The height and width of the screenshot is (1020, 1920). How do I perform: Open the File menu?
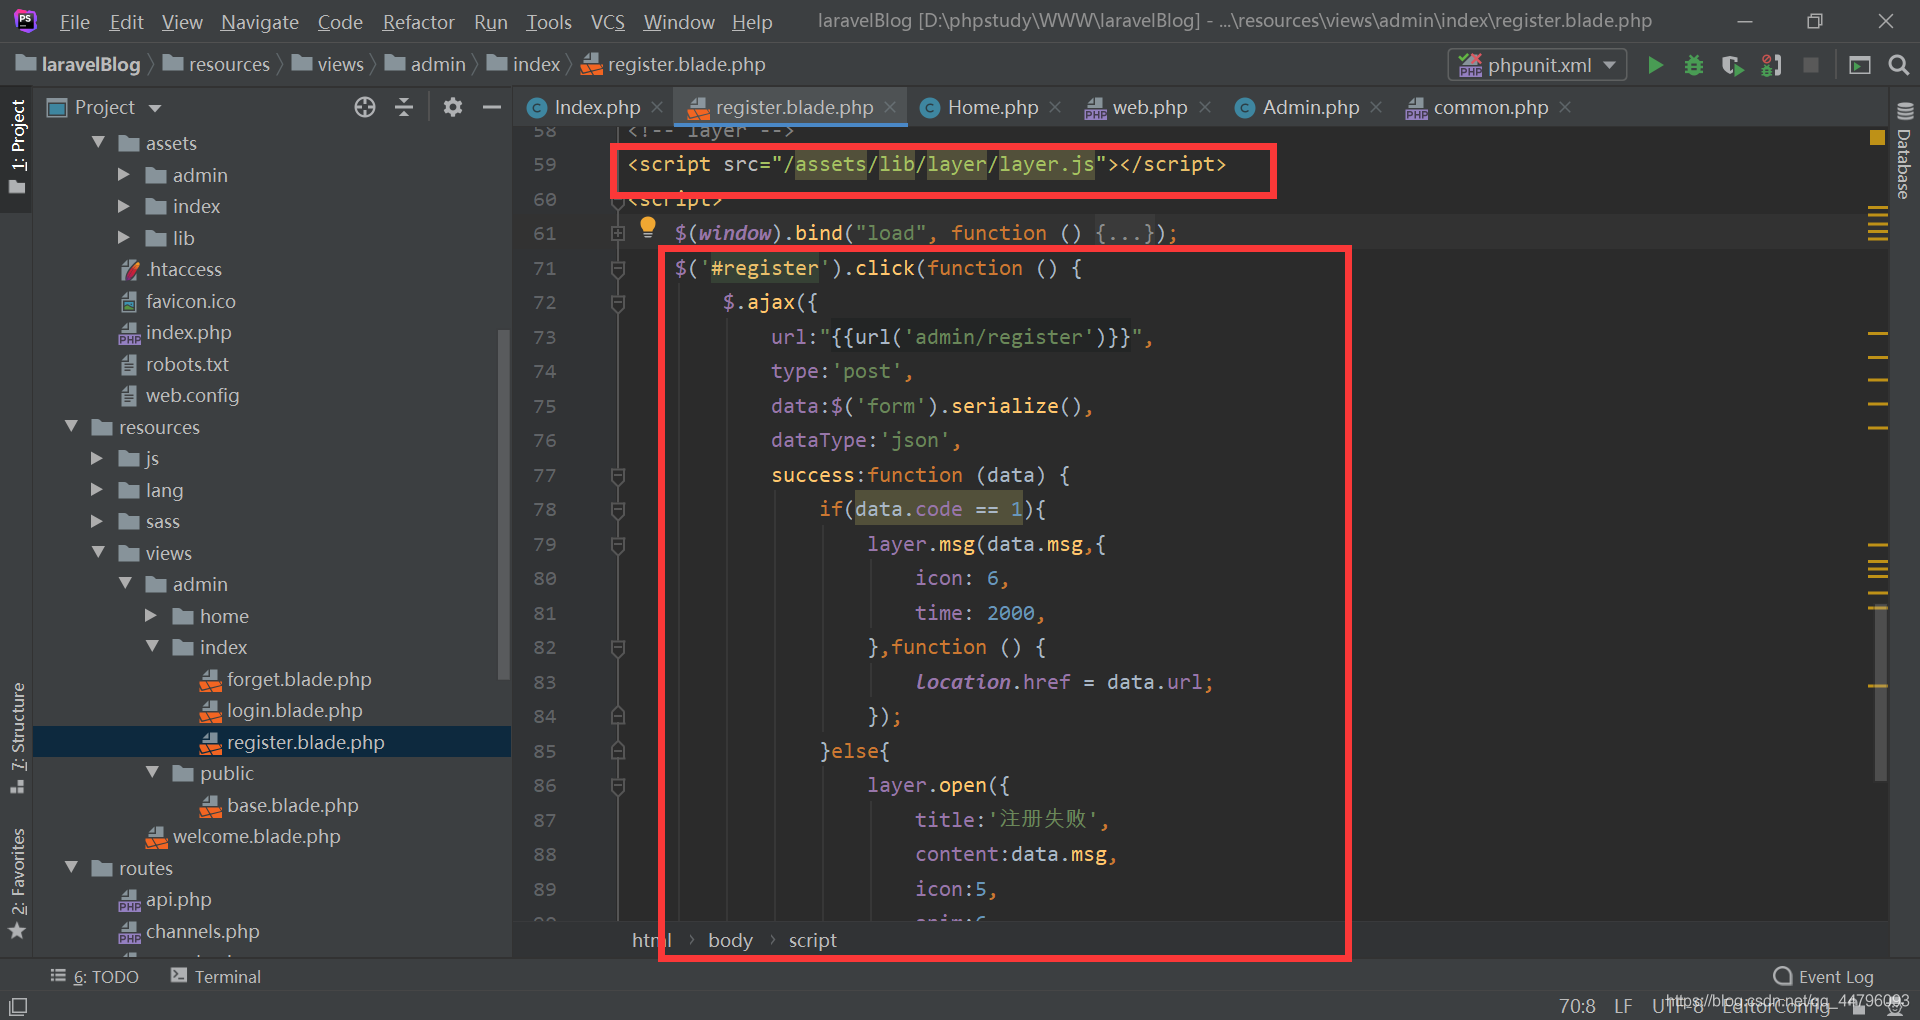click(74, 22)
